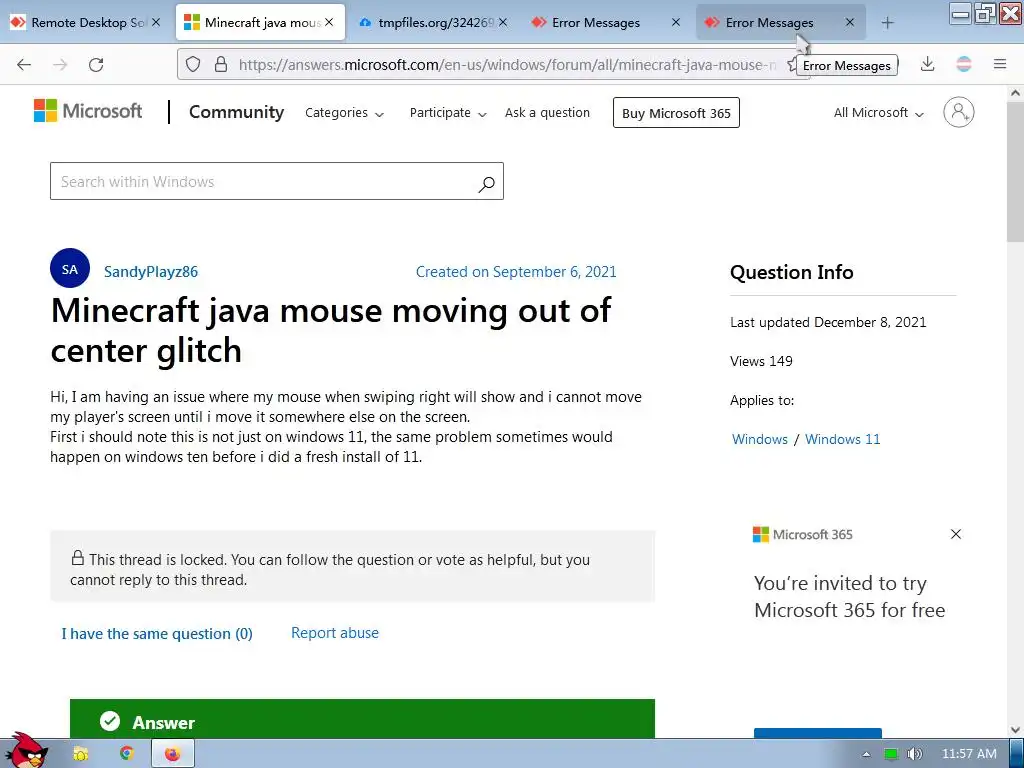Click I have the same question link

coord(157,633)
